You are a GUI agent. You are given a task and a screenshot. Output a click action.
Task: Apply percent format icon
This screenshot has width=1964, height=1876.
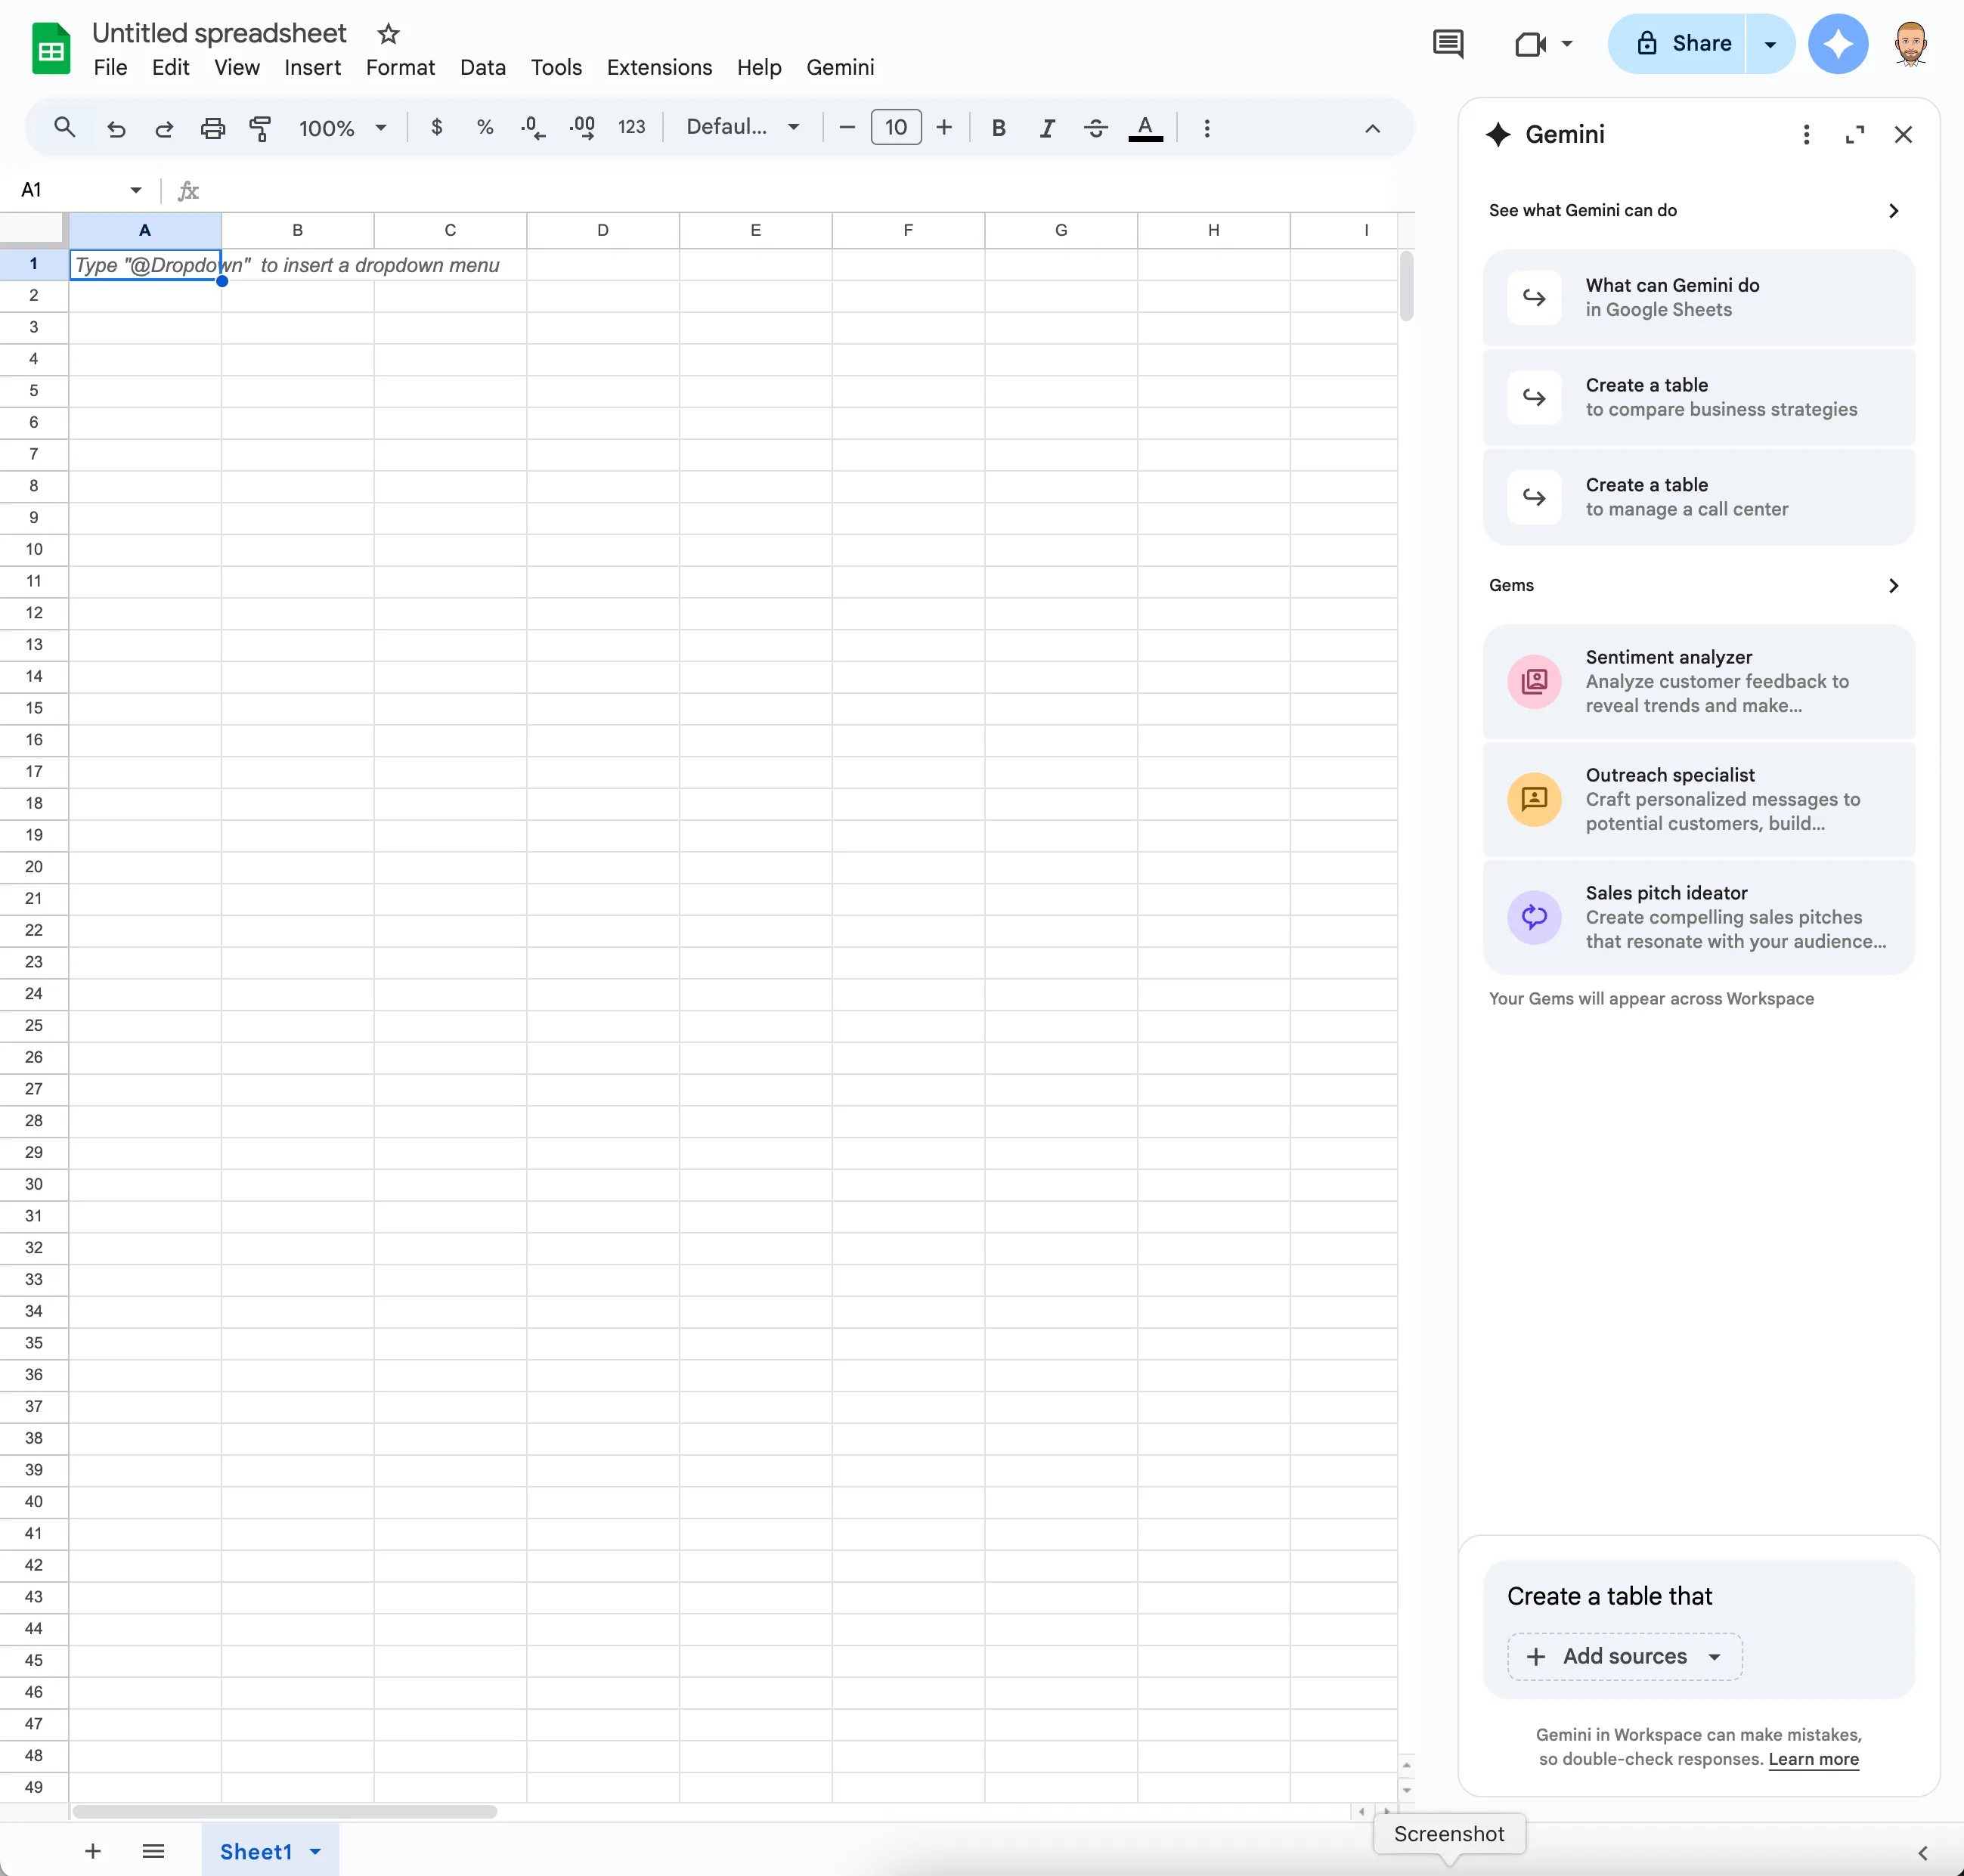(x=485, y=128)
